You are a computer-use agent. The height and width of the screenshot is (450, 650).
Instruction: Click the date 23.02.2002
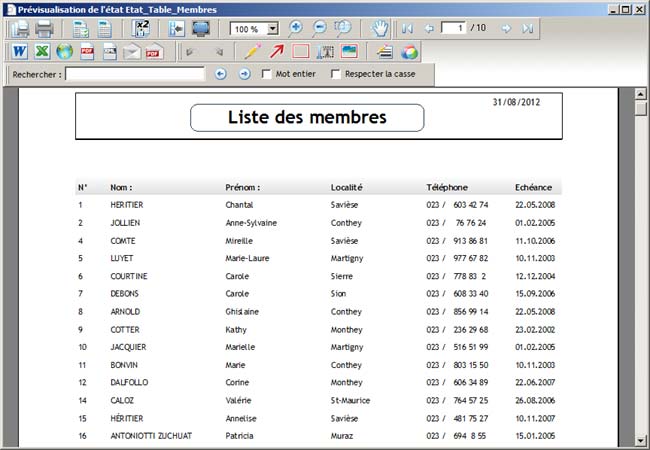pos(535,329)
